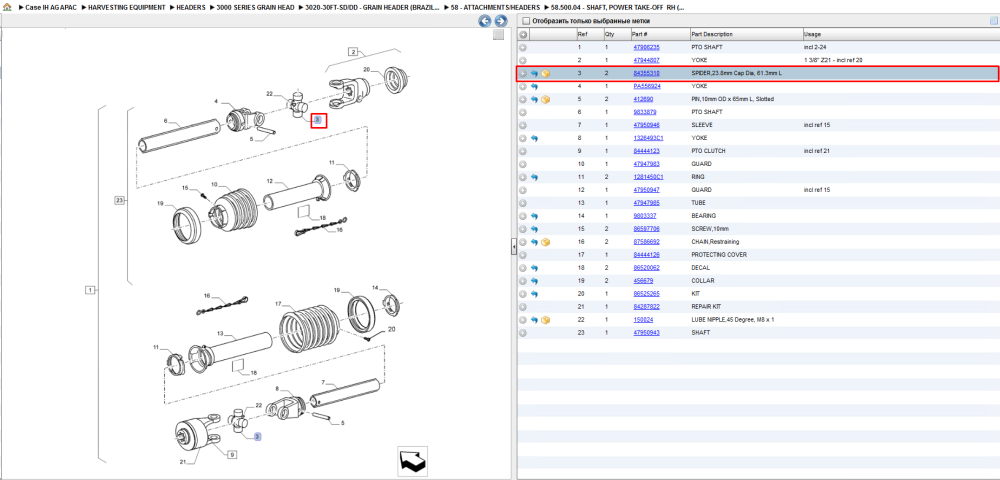Screen dimensions: 1000x480
Task: Select '1 3/8" Z21 - incl ref 20' usage text
Action: tap(834, 60)
